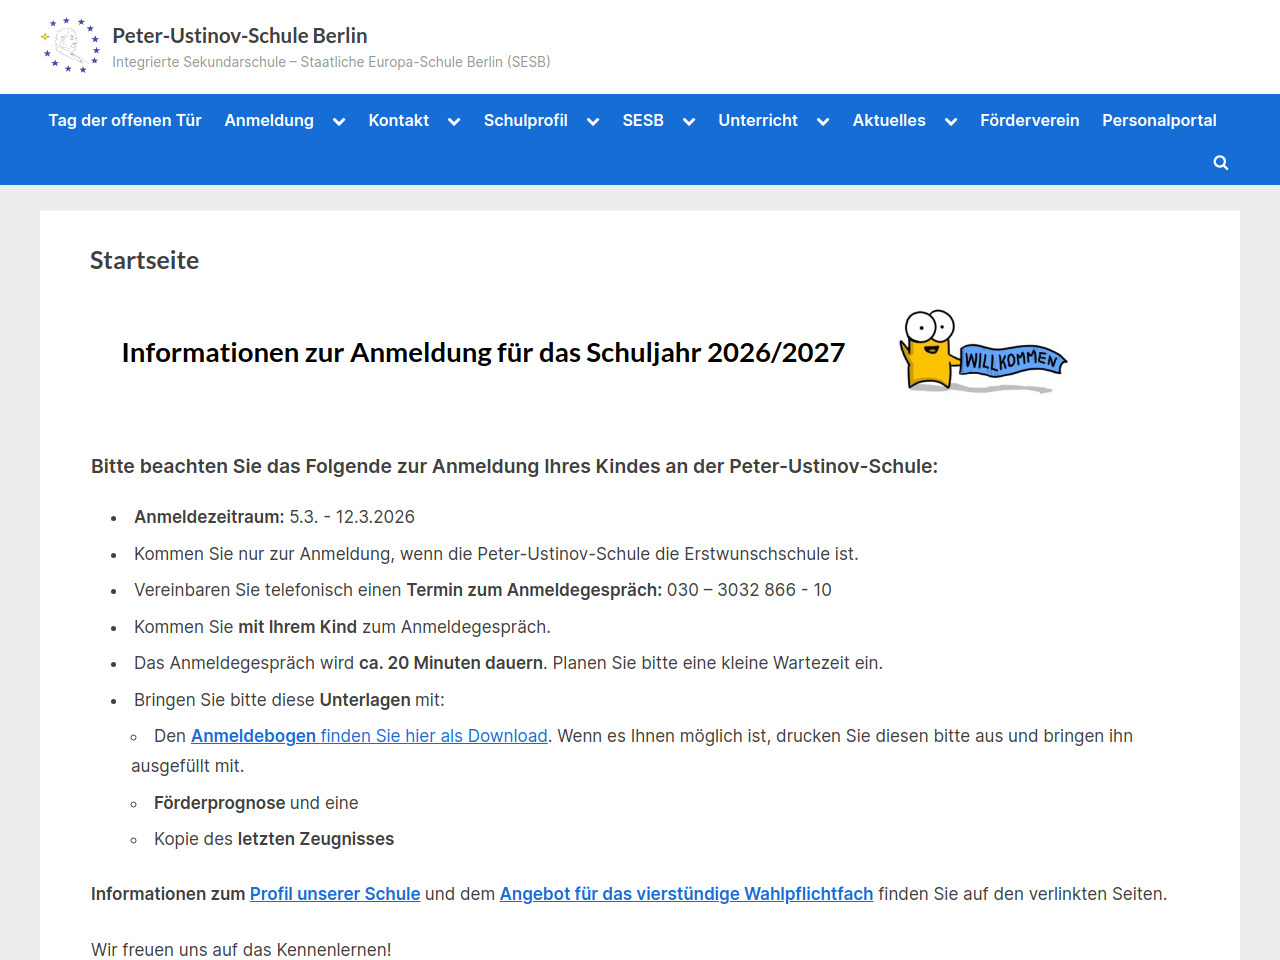
Task: Go to the Förderverein menu item
Action: (1029, 120)
